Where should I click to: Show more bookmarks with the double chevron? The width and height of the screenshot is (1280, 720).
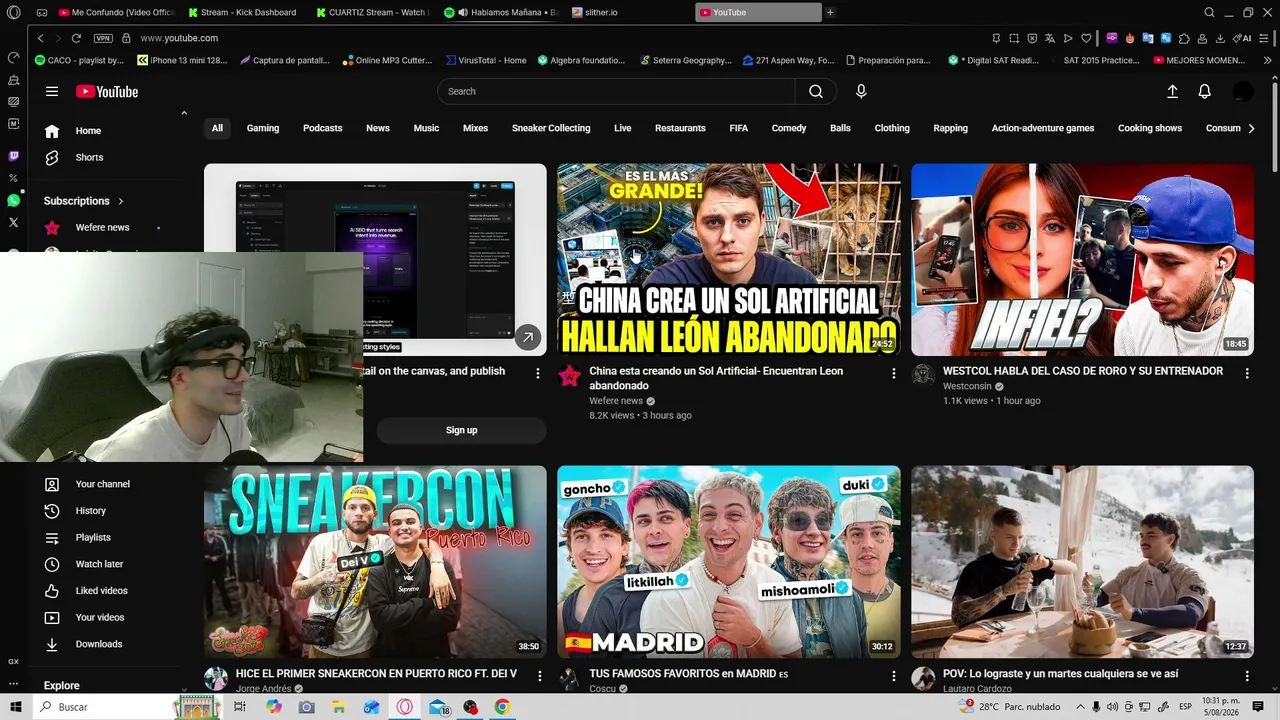tap(1268, 60)
